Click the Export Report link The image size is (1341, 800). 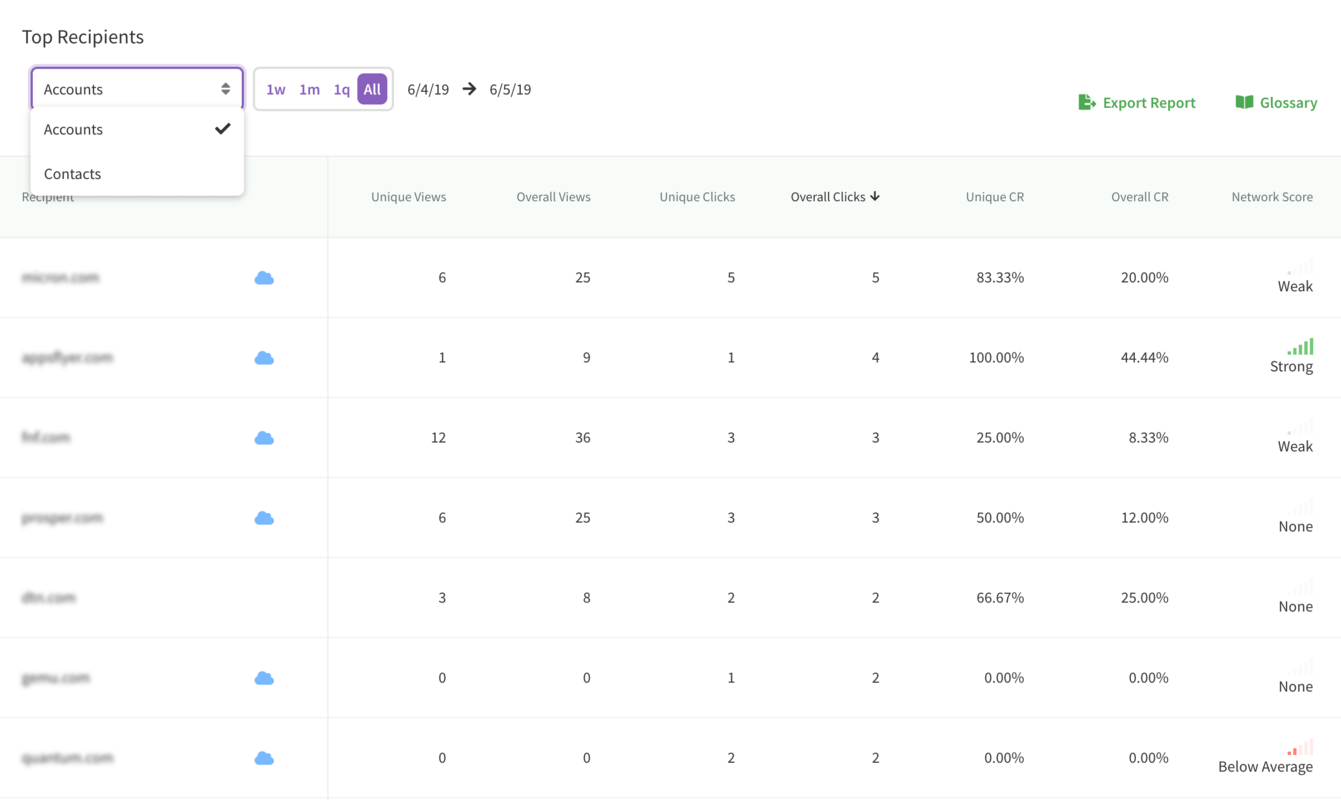coord(1148,102)
